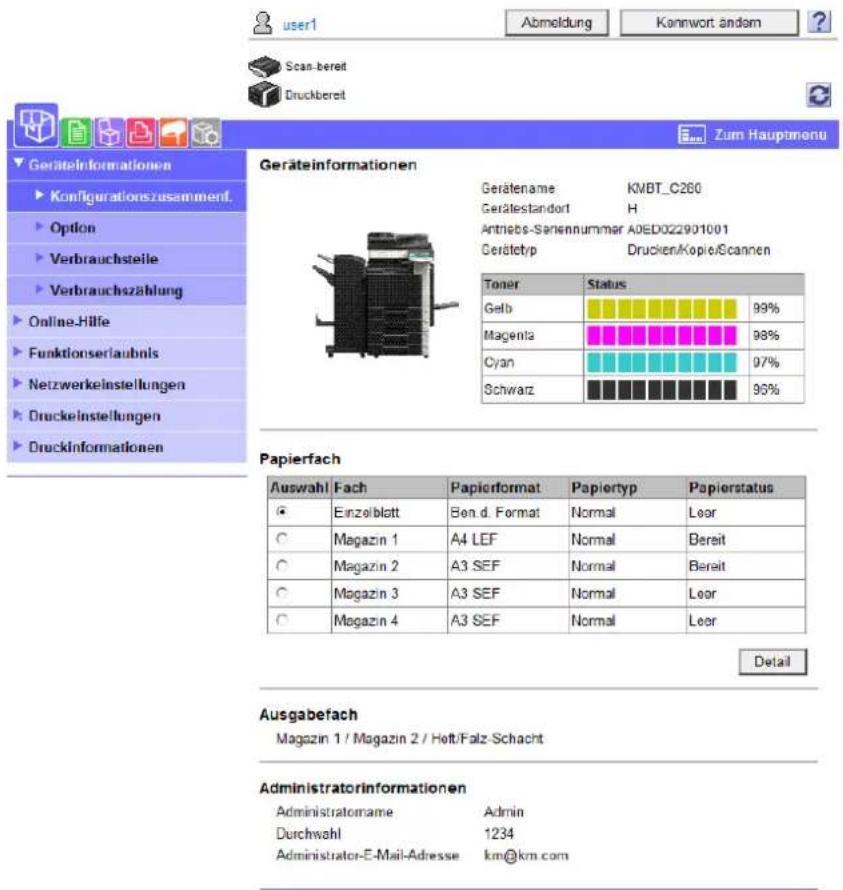843x890 pixels.
Task: Click the Kennwort ändern button
Action: [708, 23]
